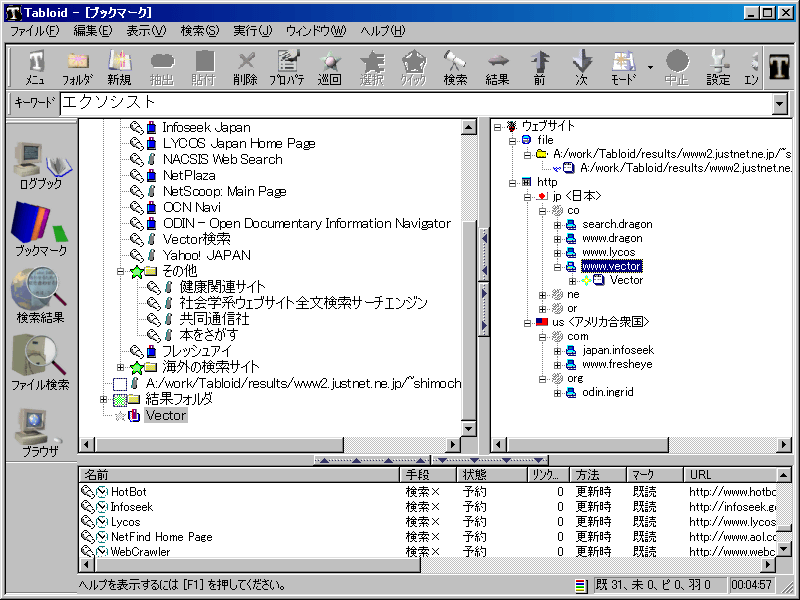This screenshot has height=600, width=800.
Task: Open the ウィンドウ(W) menu
Action: [x=316, y=31]
